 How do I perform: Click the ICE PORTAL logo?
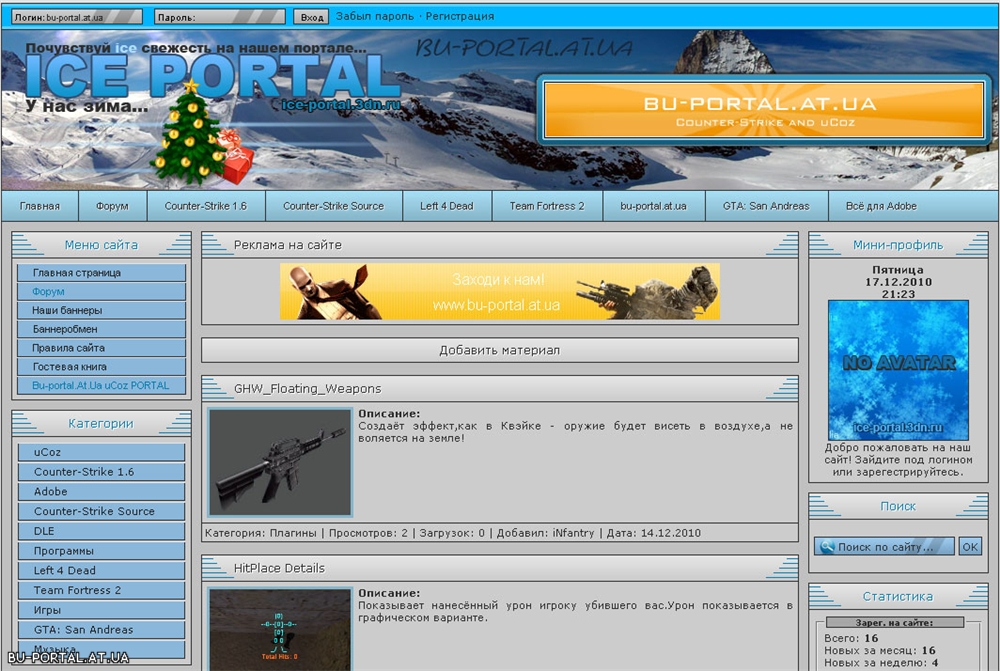coord(212,78)
